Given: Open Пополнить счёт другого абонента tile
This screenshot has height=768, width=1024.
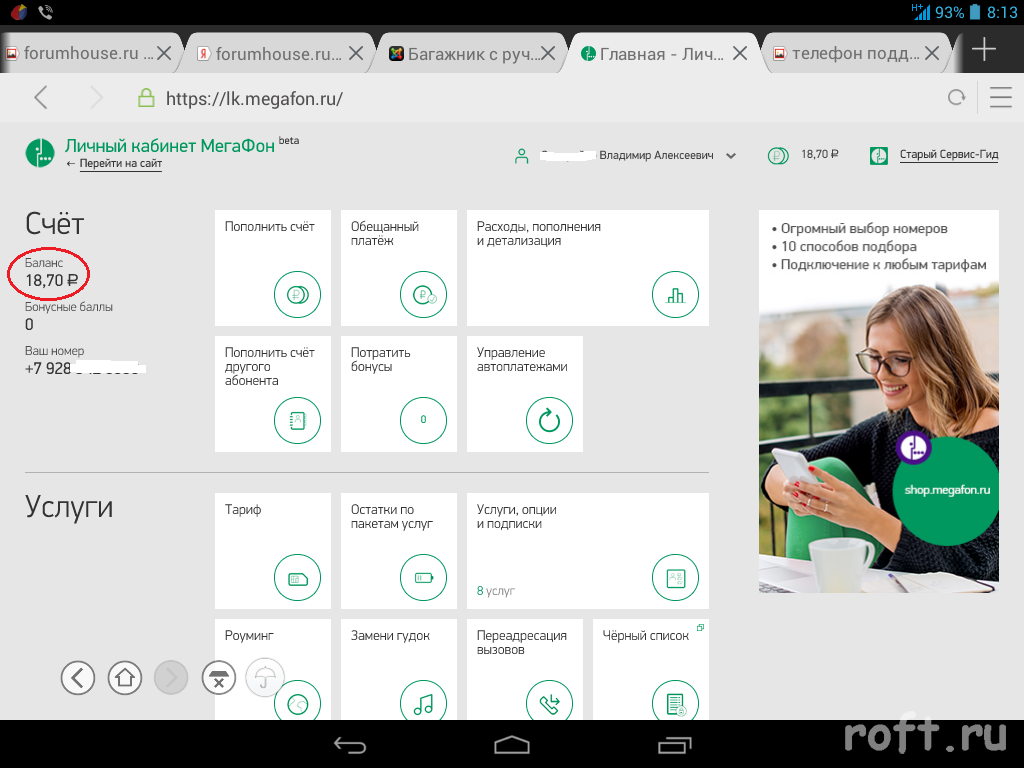Looking at the screenshot, I should (x=272, y=393).
